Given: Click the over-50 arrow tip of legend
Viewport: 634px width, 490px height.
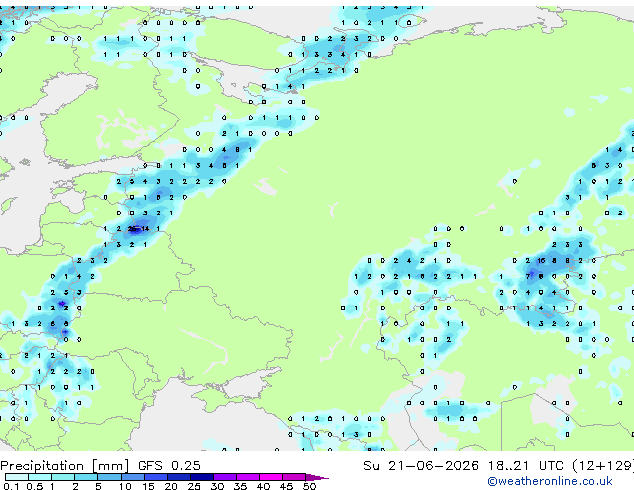Looking at the screenshot, I should point(317,478).
